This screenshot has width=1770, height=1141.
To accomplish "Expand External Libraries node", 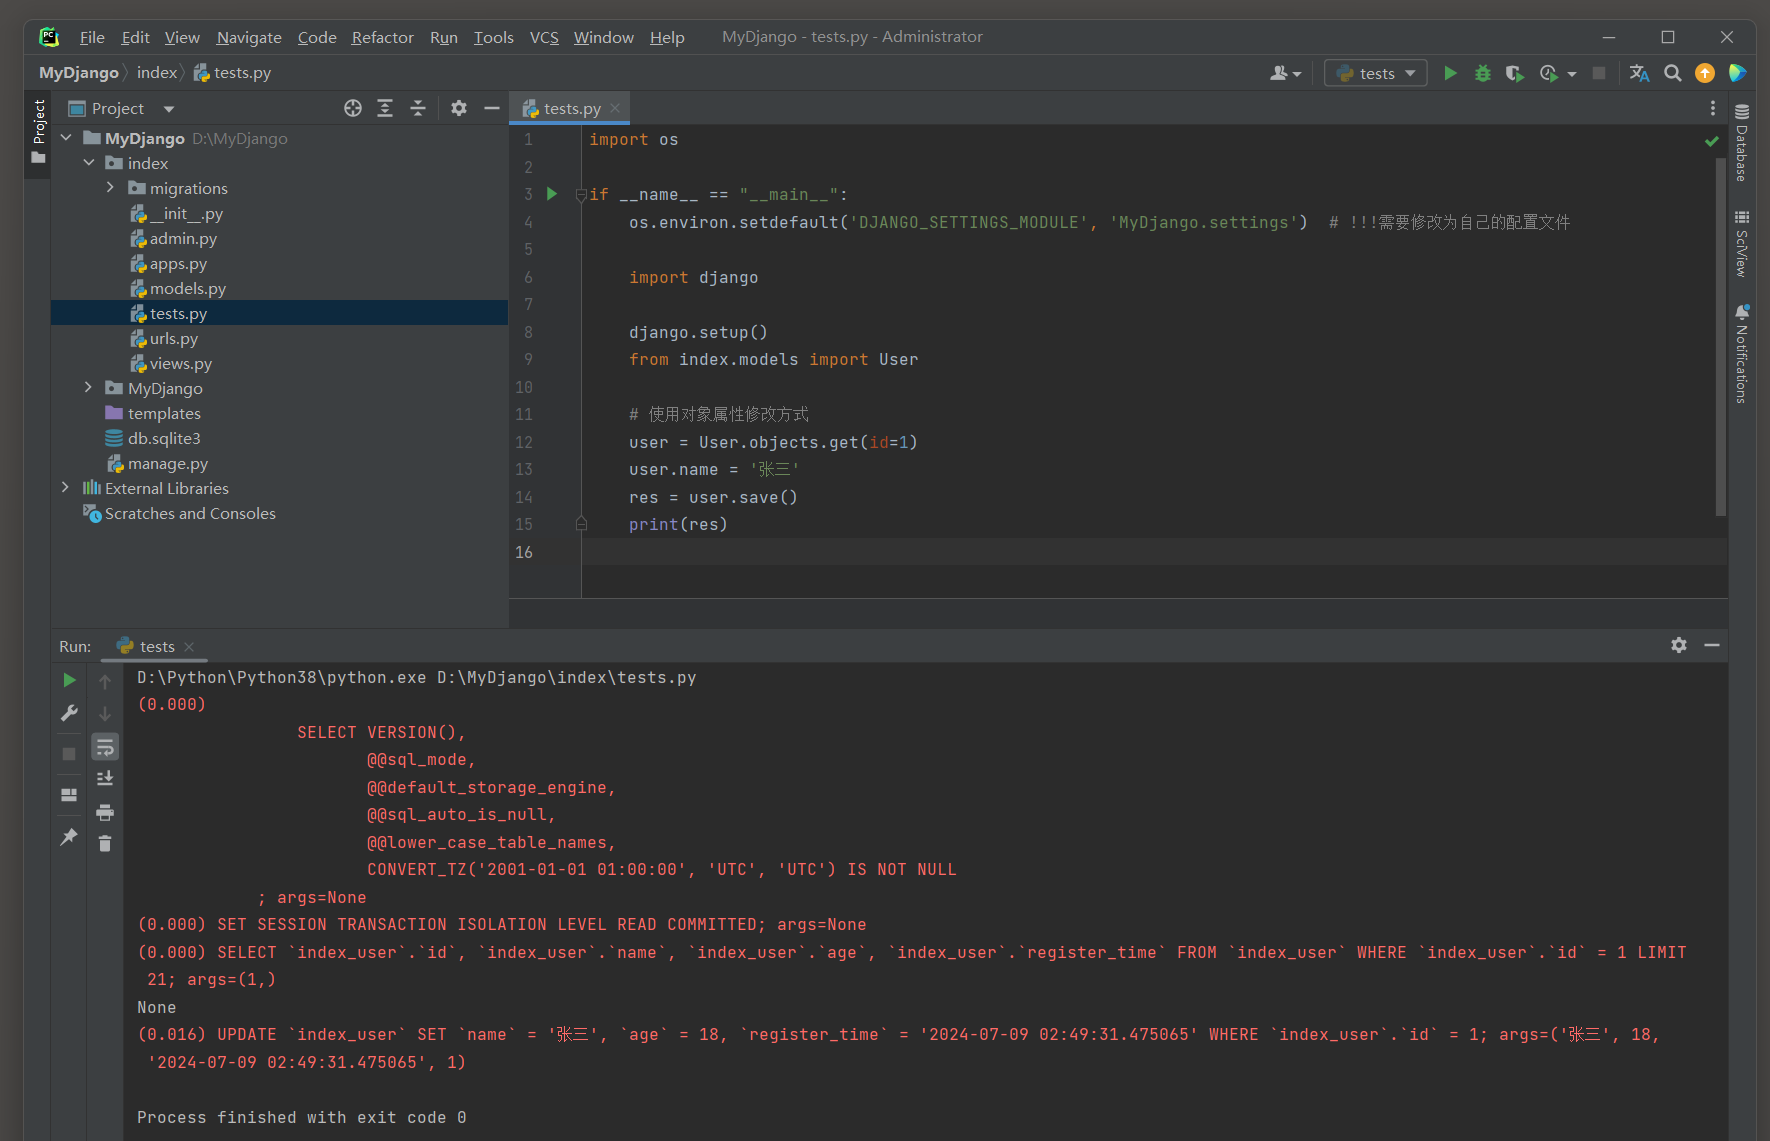I will click(66, 488).
